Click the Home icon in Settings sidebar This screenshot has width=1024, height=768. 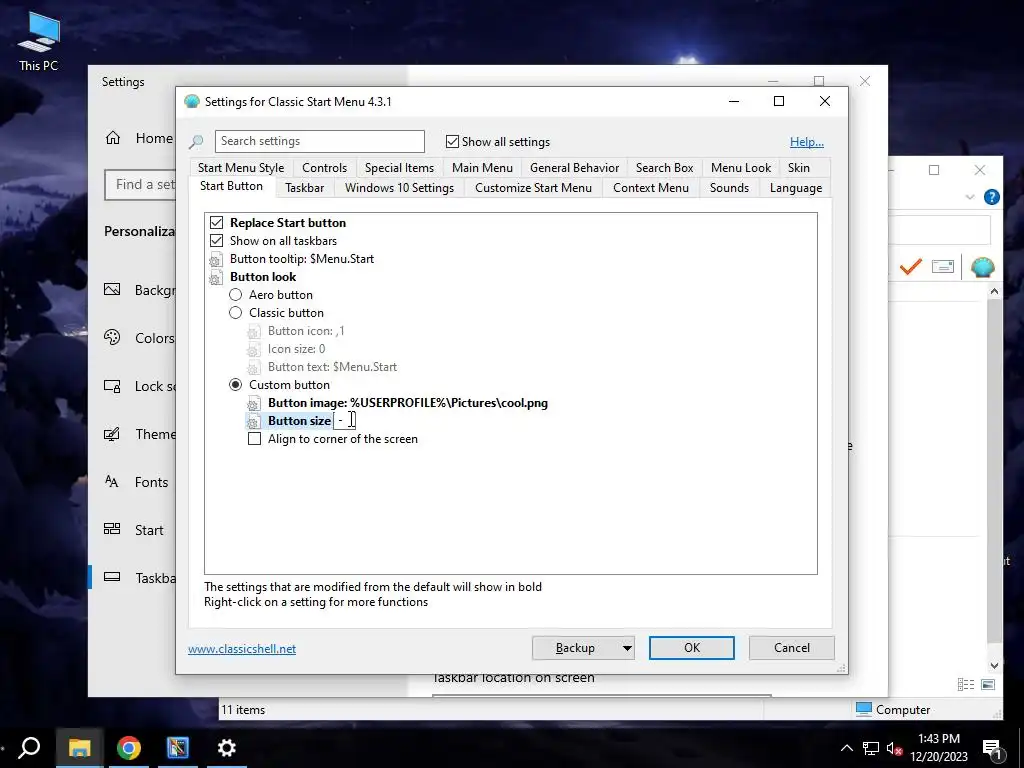(x=113, y=138)
